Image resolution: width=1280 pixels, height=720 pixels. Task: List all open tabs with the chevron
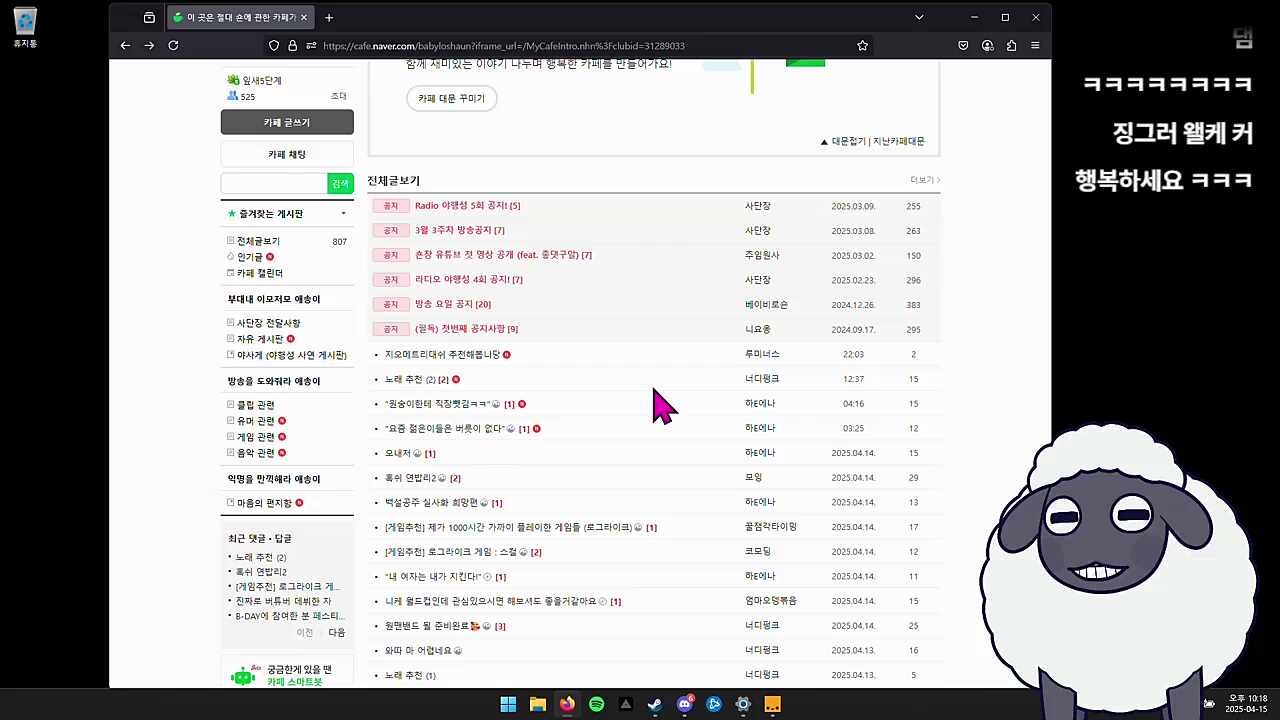pos(919,17)
